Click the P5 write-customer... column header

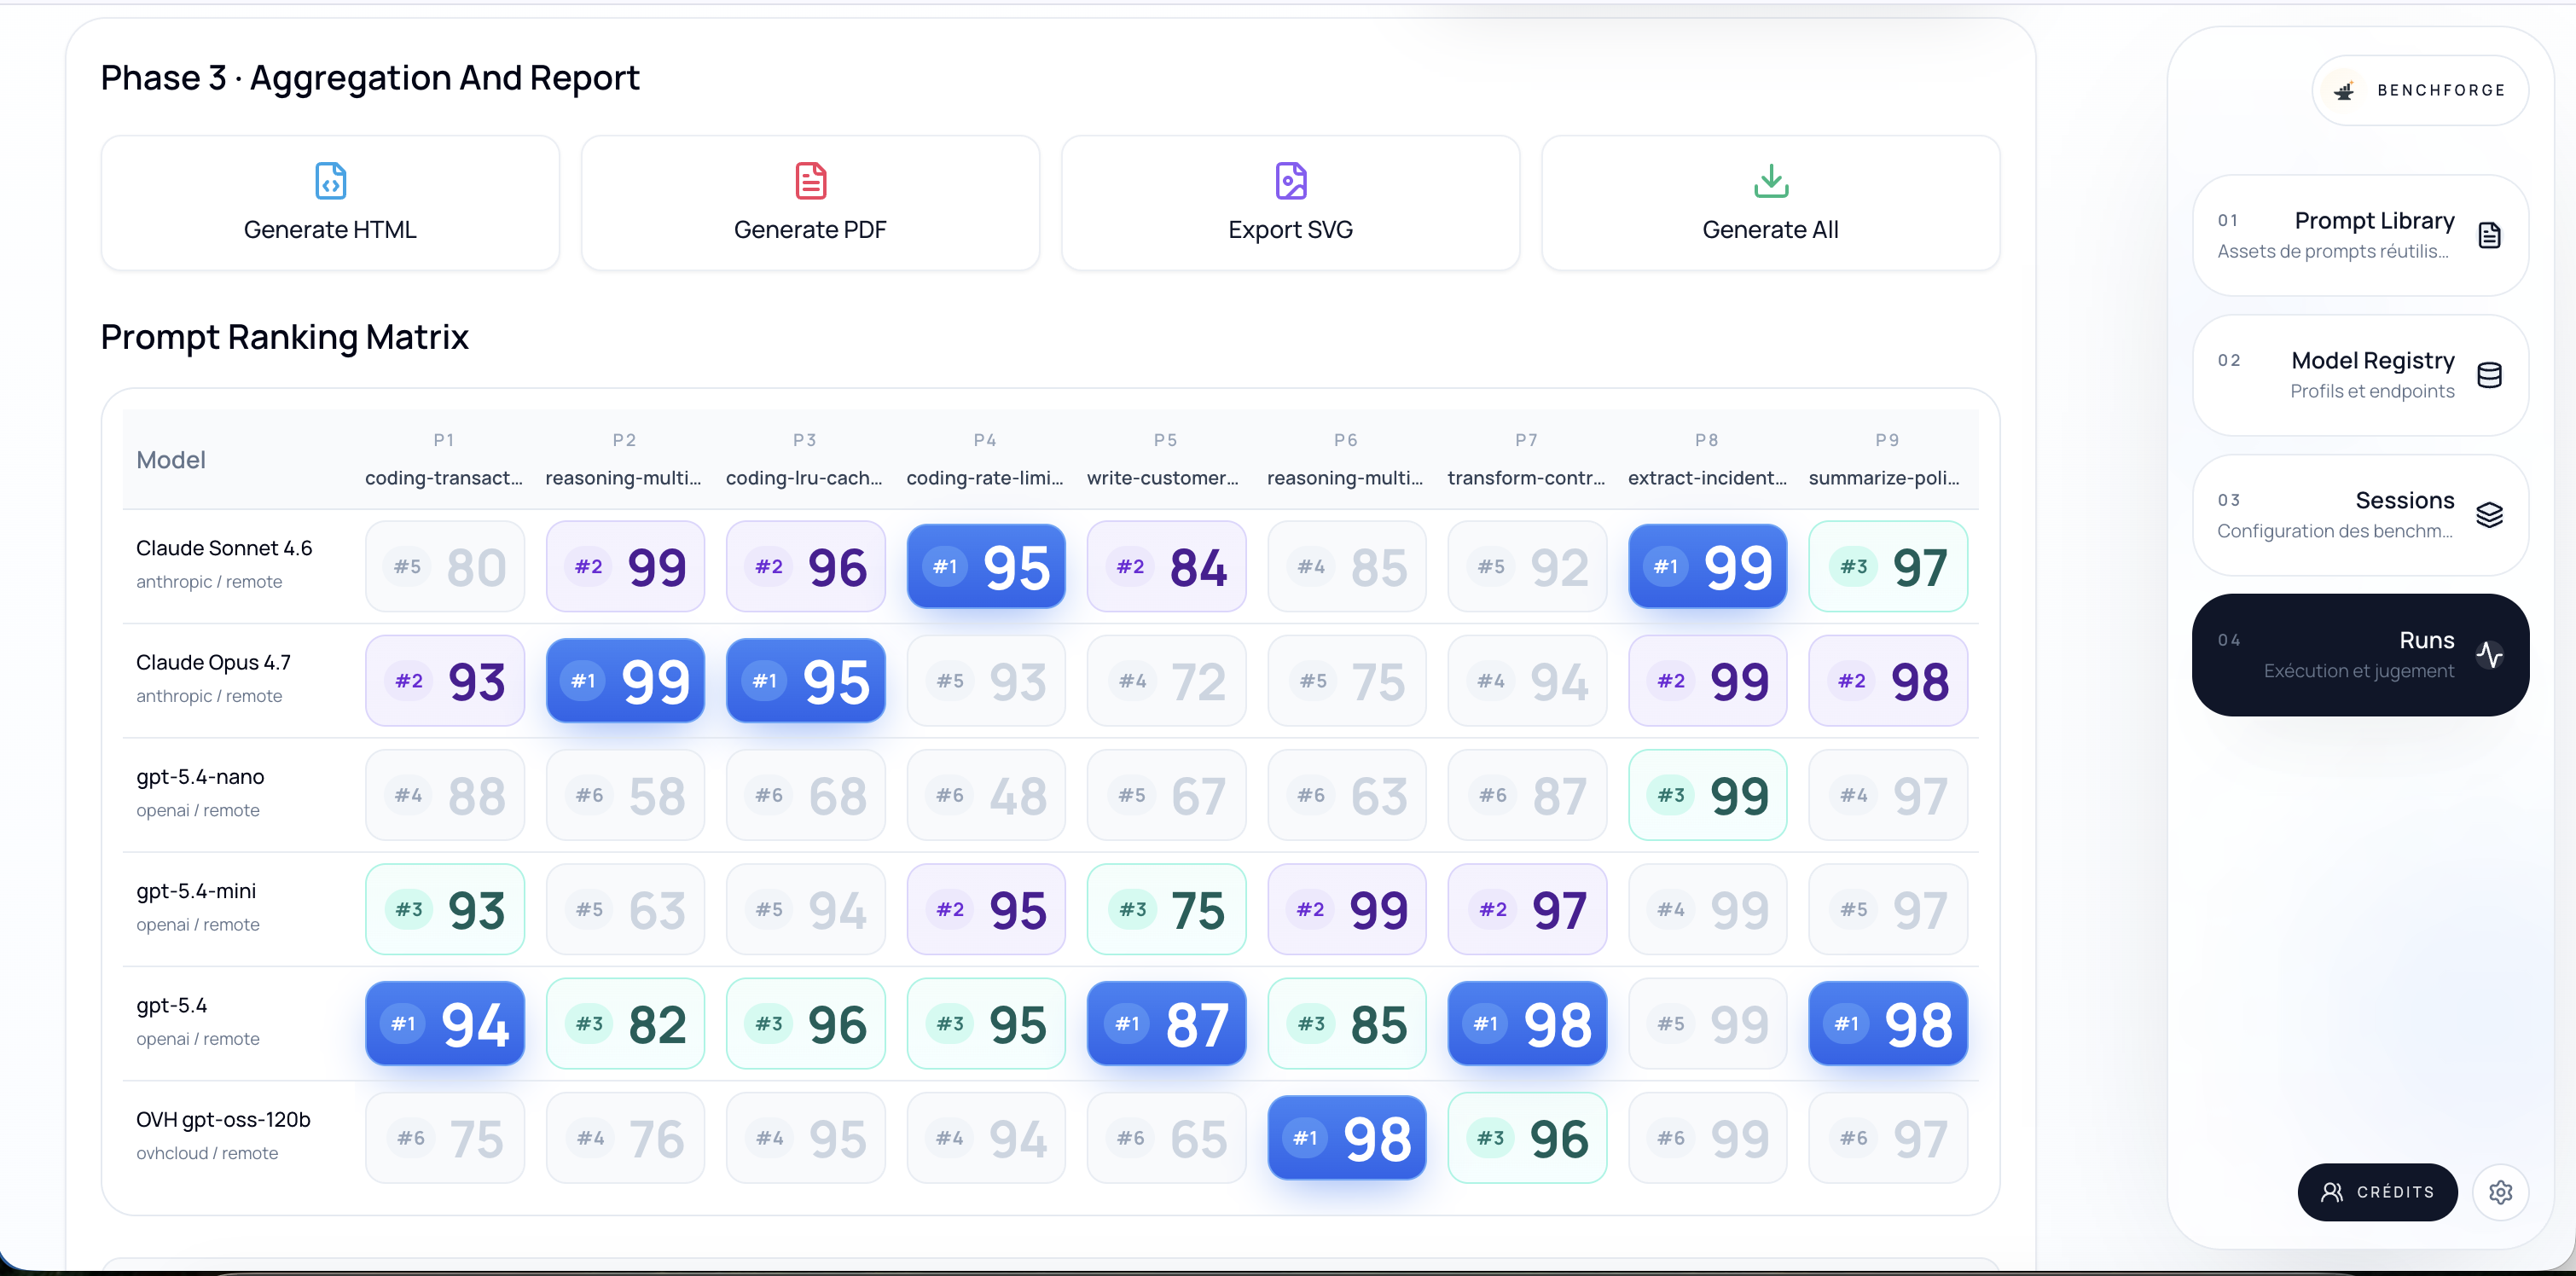click(1164, 460)
